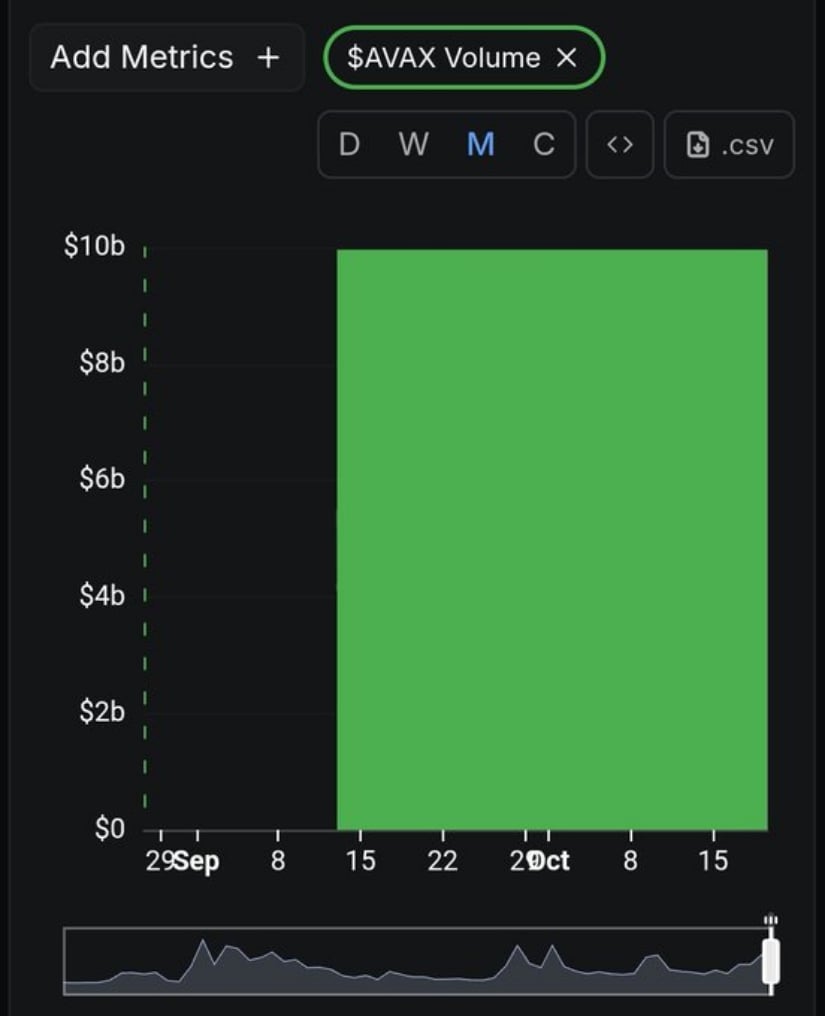Click the 22 date tick on the x-axis
Image resolution: width=825 pixels, height=1016 pixels.
(442, 861)
